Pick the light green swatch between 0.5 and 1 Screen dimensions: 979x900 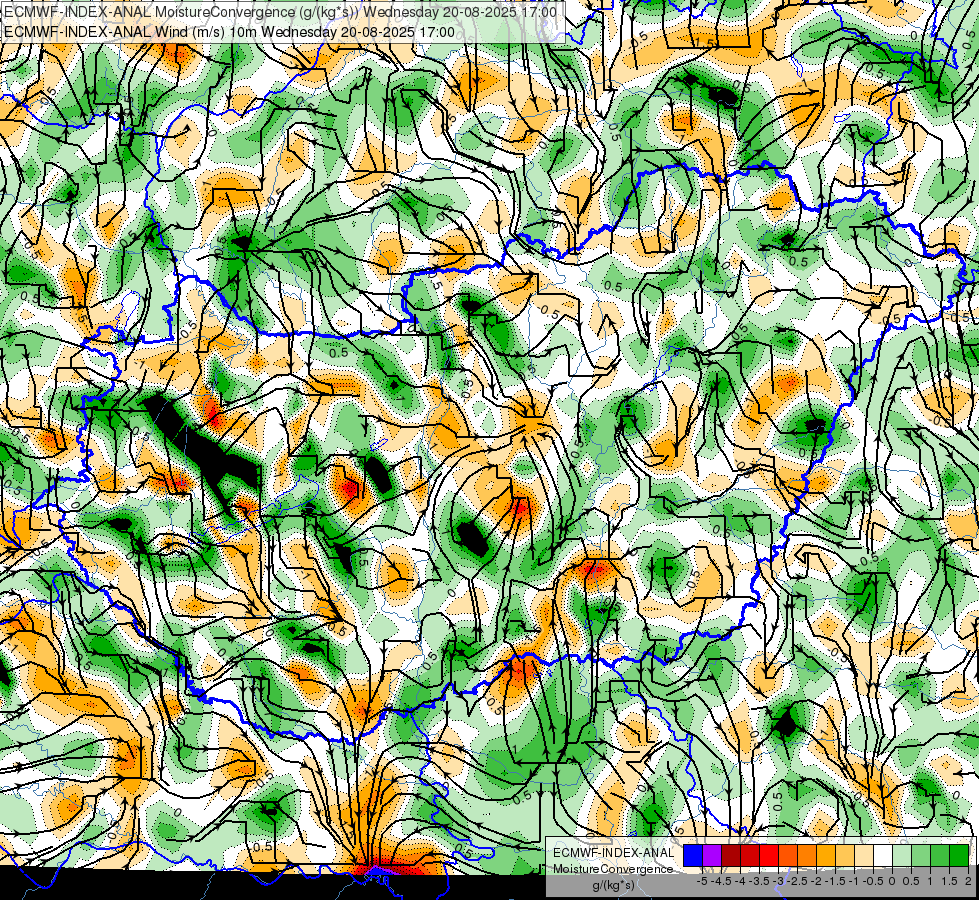pyautogui.click(x=921, y=856)
